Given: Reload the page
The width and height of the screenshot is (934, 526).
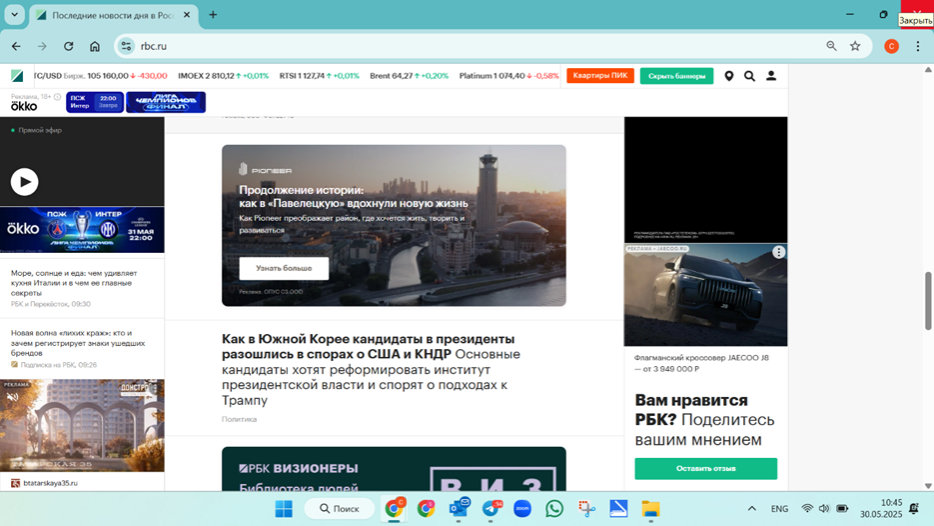Looking at the screenshot, I should coord(68,46).
